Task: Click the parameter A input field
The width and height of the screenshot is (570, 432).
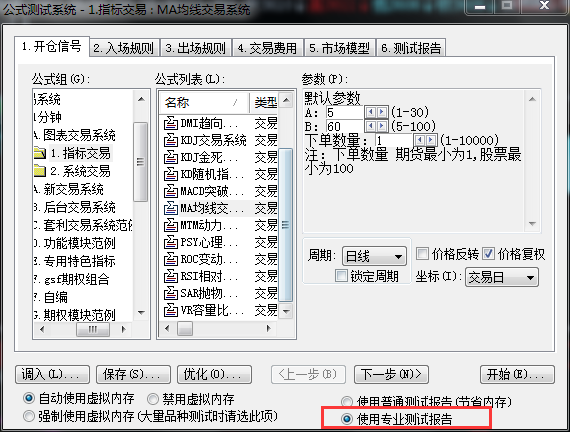Action: [345, 112]
